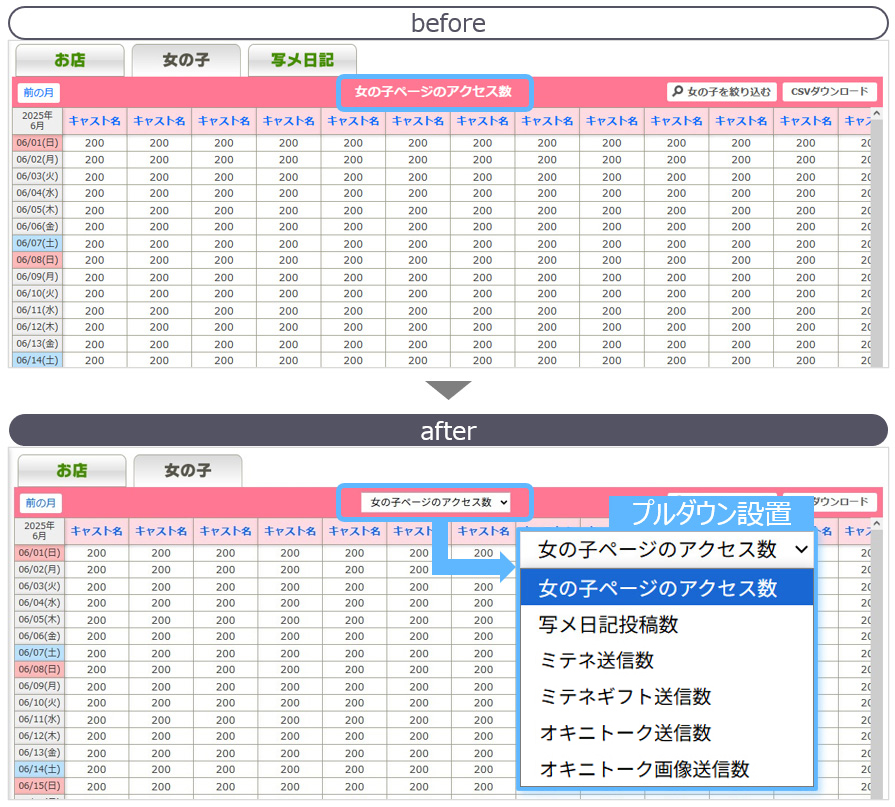Viewport: 895px width, 807px height.
Task: Switch to お店 tab in before panel
Action: coord(70,60)
